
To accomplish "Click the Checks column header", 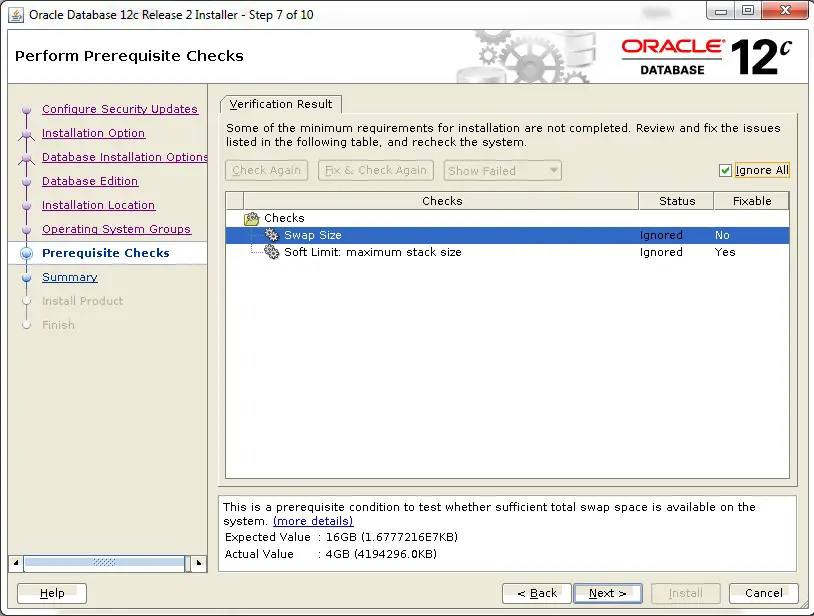I will coord(442,201).
